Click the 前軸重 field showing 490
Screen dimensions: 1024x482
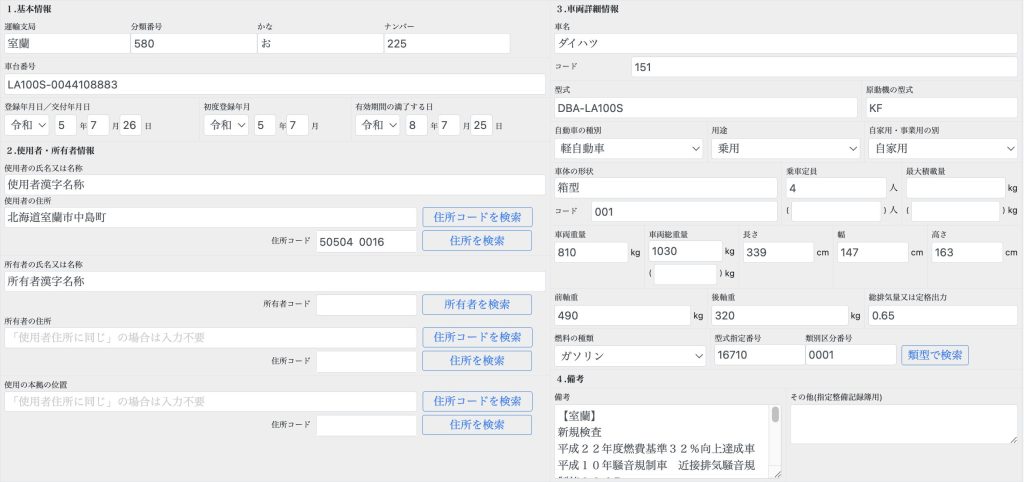(622, 315)
